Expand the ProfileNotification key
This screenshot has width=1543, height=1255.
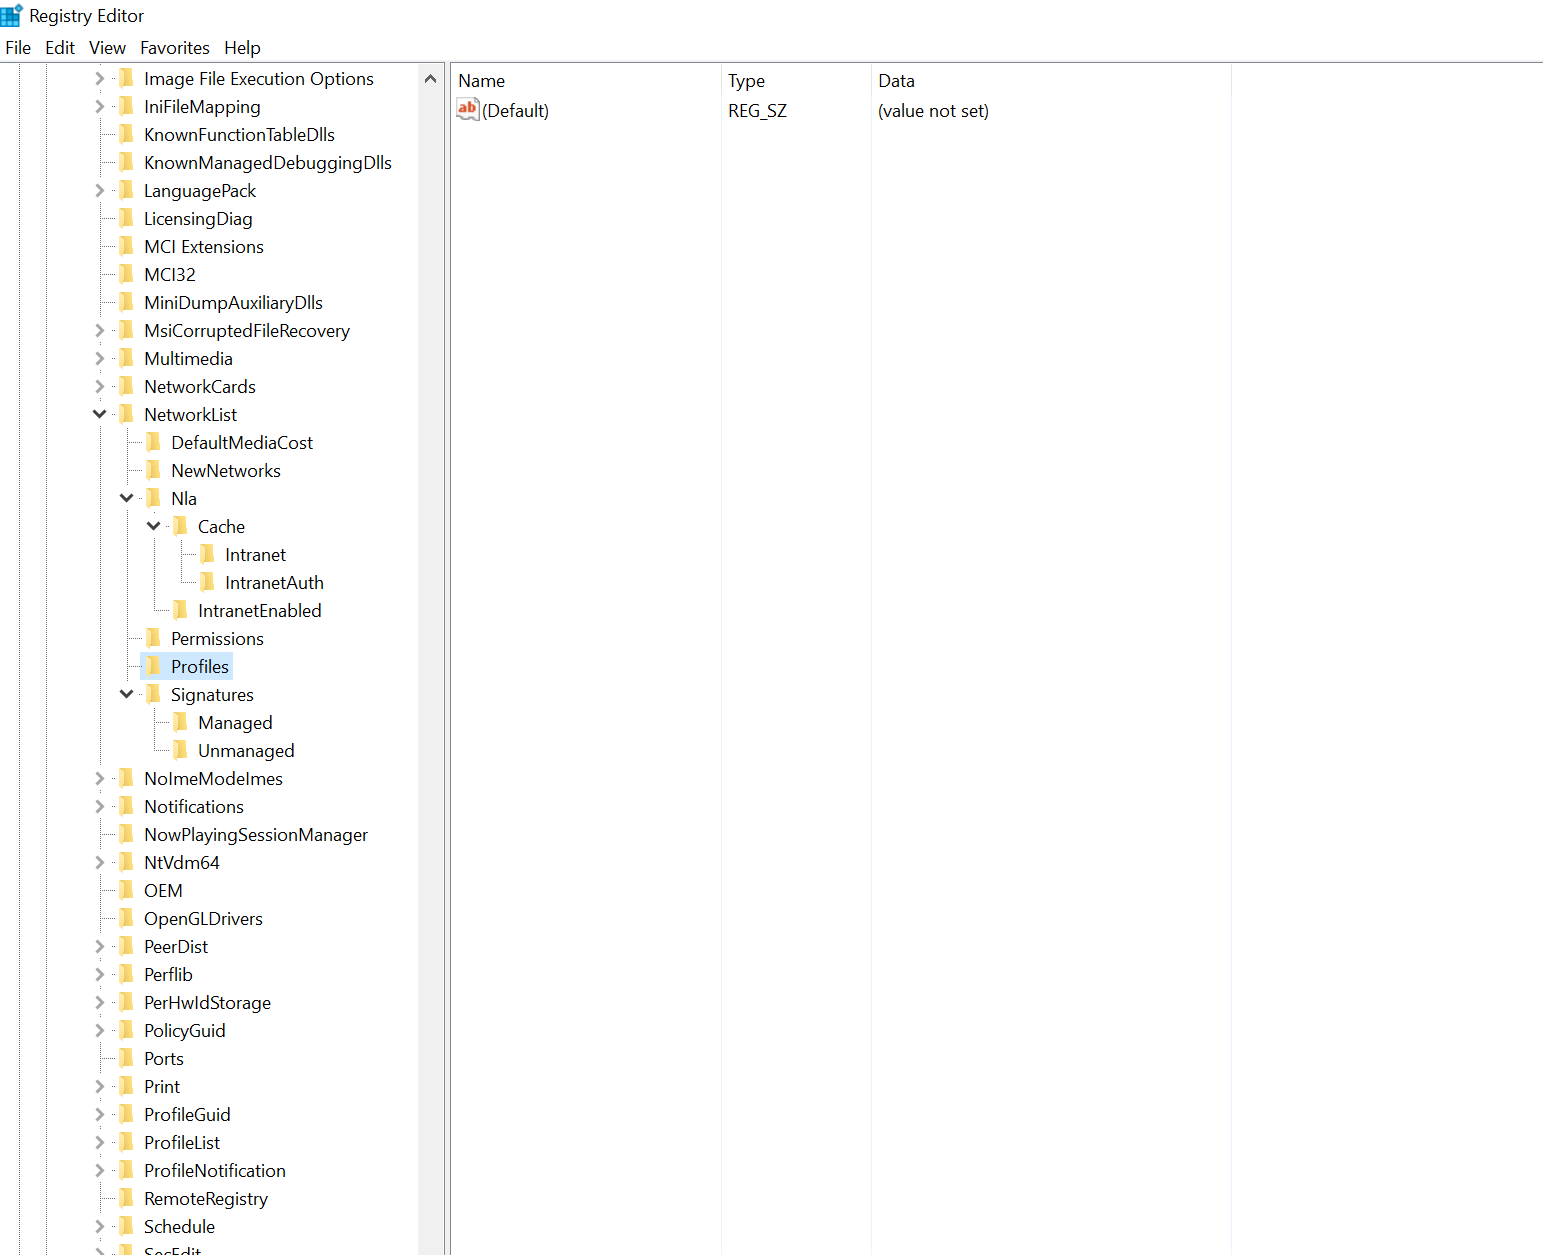pos(99,1170)
